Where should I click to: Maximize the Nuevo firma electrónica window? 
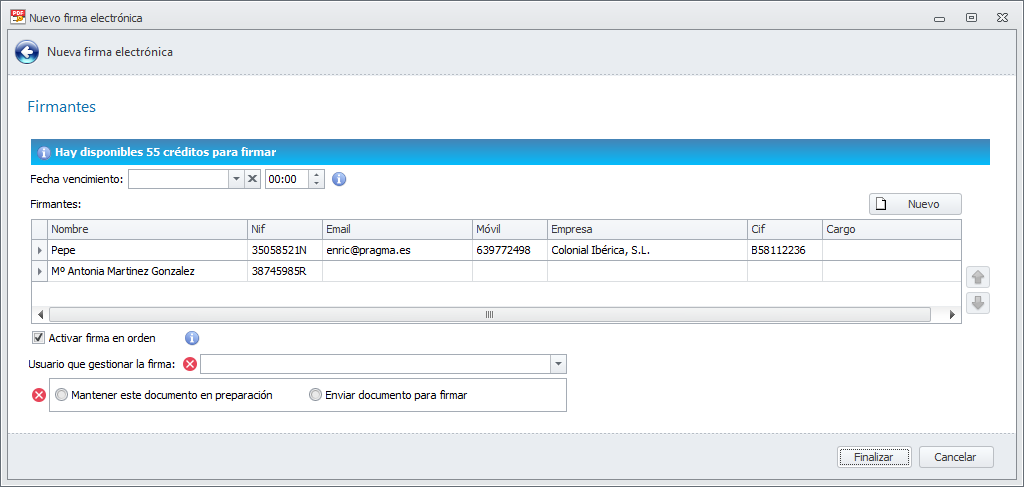pyautogui.click(x=972, y=18)
